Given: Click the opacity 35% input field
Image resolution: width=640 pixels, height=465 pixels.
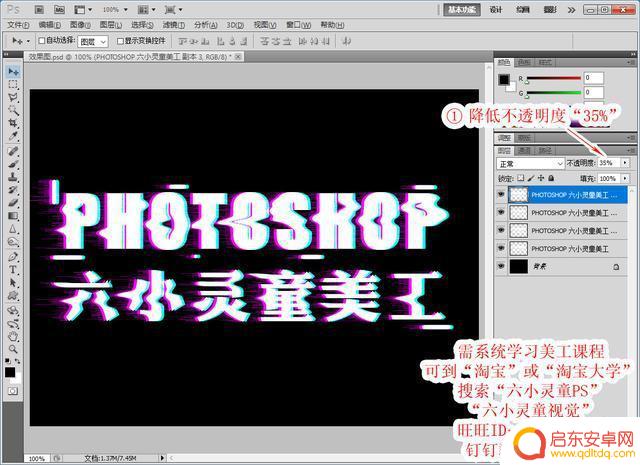Looking at the screenshot, I should (609, 162).
